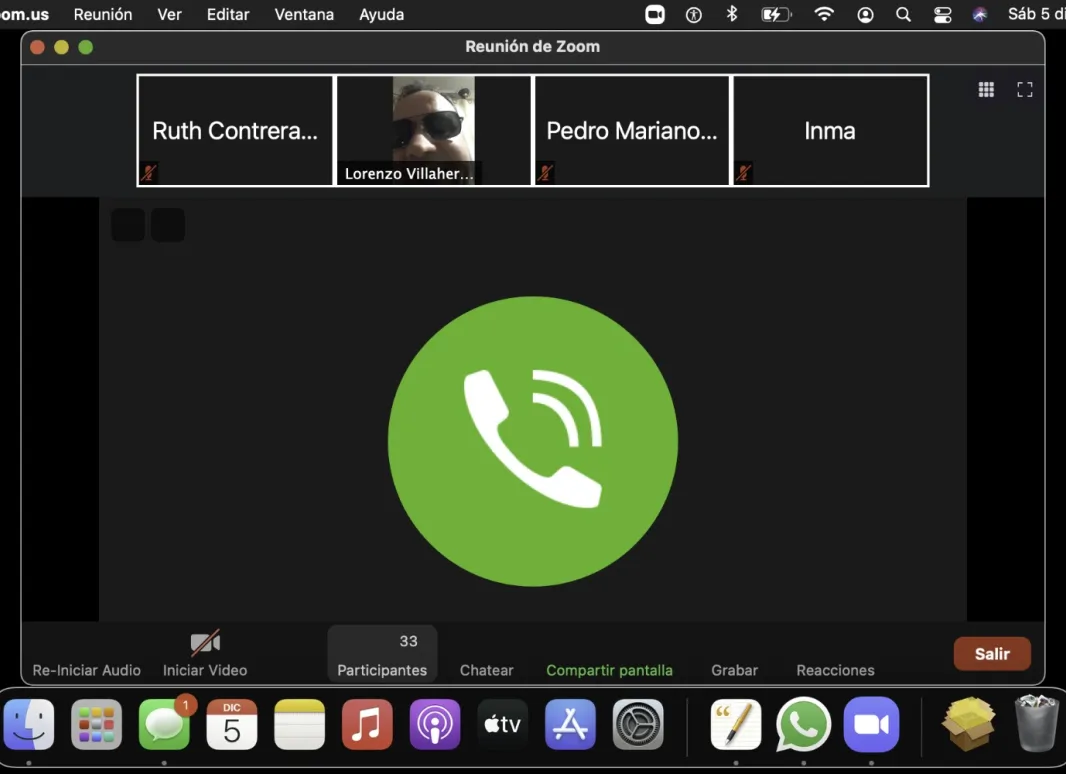Switch to gallery view grid icon
This screenshot has height=774, width=1066.
[x=986, y=90]
